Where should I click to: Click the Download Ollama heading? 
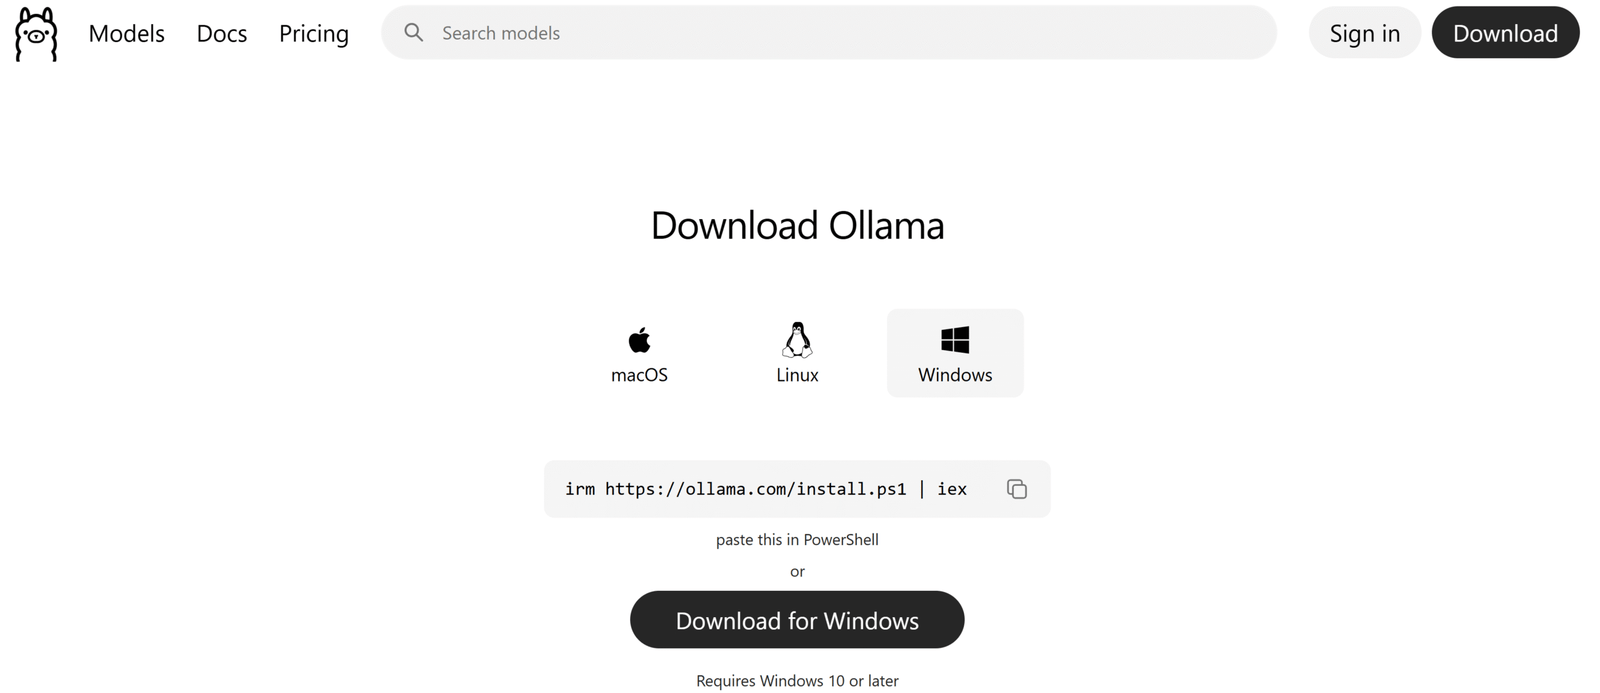797,226
